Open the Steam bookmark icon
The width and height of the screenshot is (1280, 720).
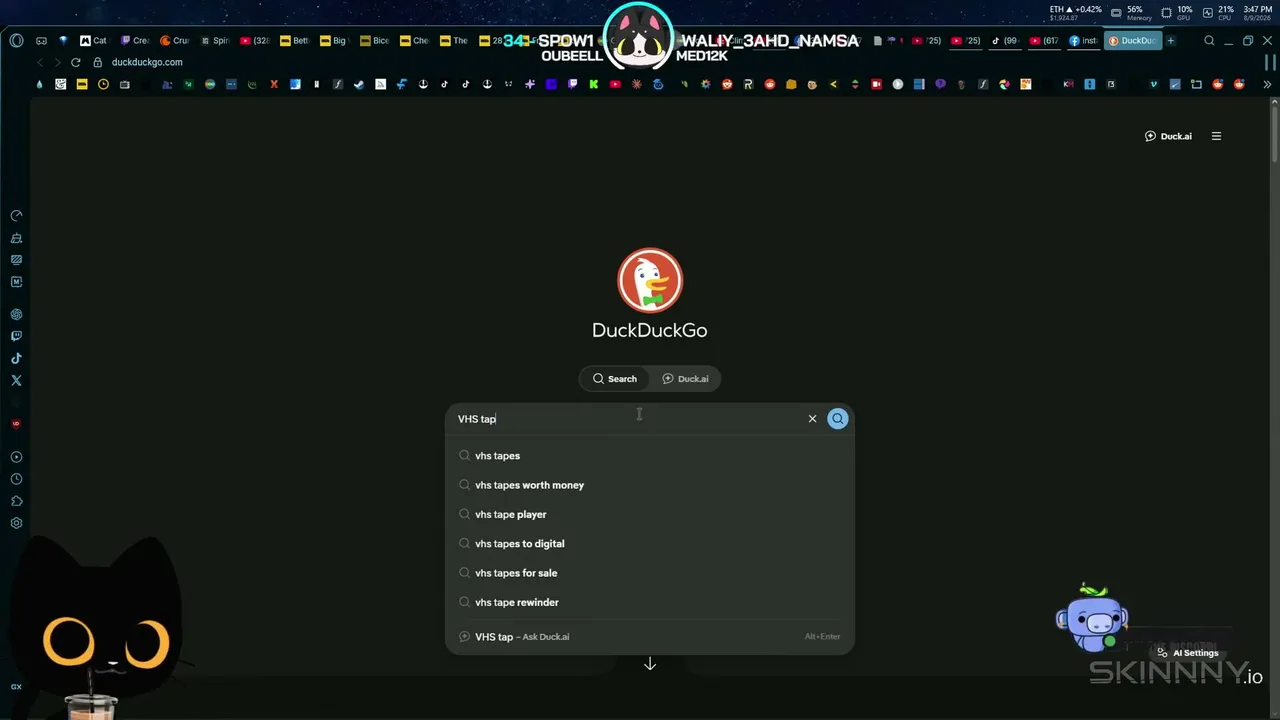359,84
